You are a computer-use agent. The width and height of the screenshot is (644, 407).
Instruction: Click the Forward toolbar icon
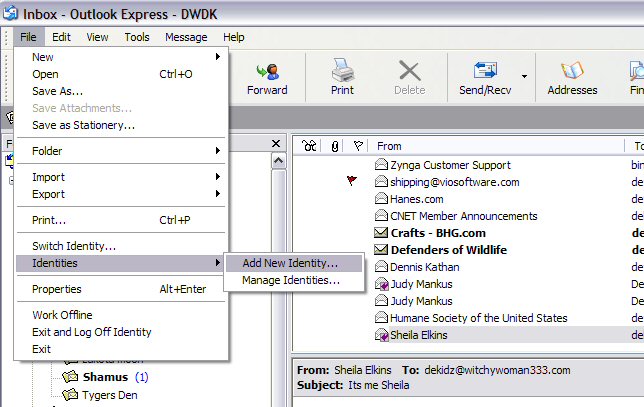point(267,77)
